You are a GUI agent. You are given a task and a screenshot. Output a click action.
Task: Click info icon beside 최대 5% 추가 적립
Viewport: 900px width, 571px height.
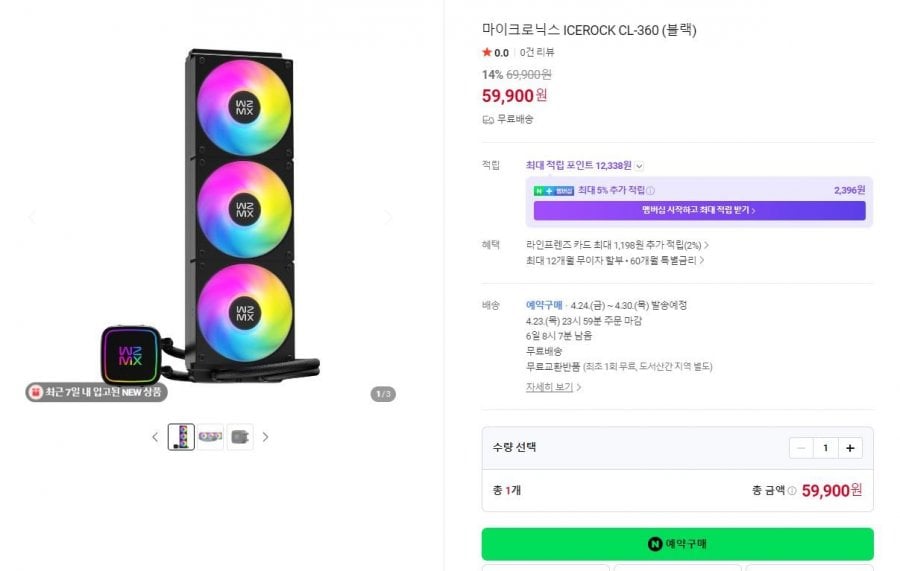click(x=651, y=190)
